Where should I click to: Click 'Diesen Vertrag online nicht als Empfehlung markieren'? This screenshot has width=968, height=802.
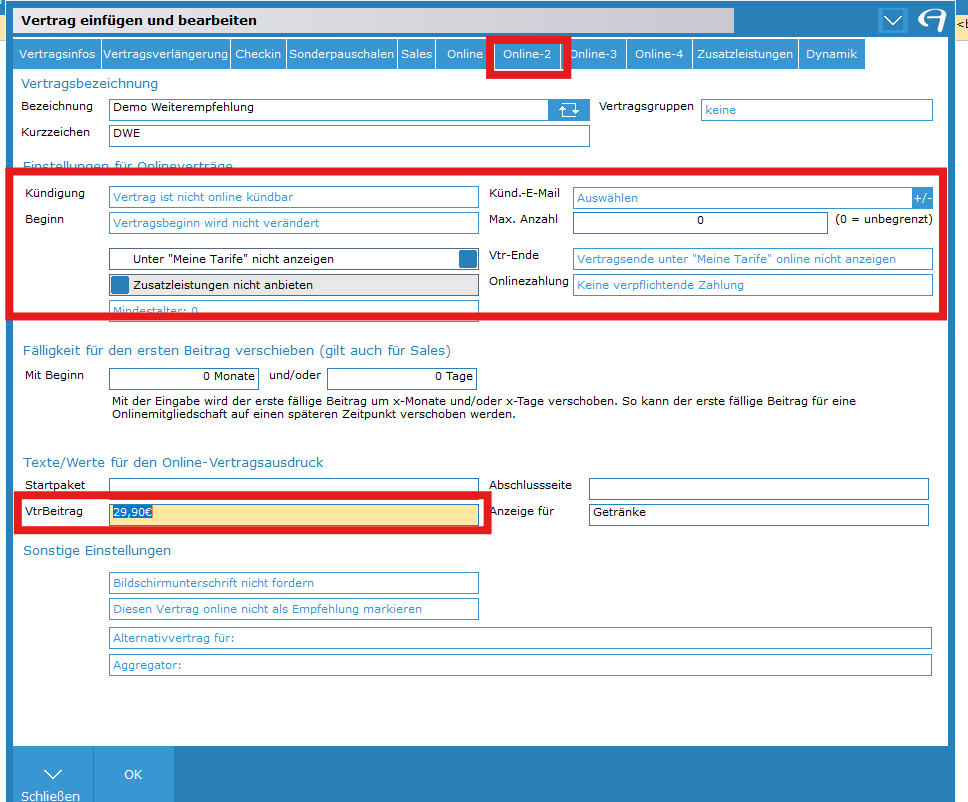pyautogui.click(x=293, y=609)
